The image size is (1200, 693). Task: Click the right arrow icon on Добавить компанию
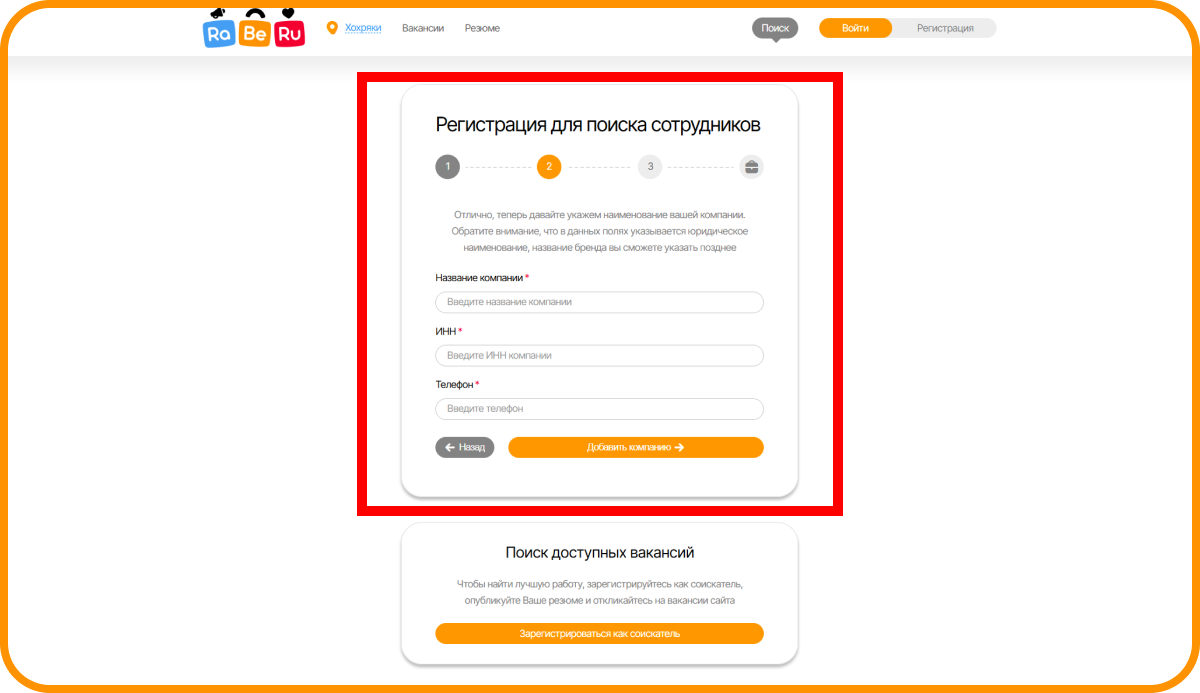coord(680,447)
